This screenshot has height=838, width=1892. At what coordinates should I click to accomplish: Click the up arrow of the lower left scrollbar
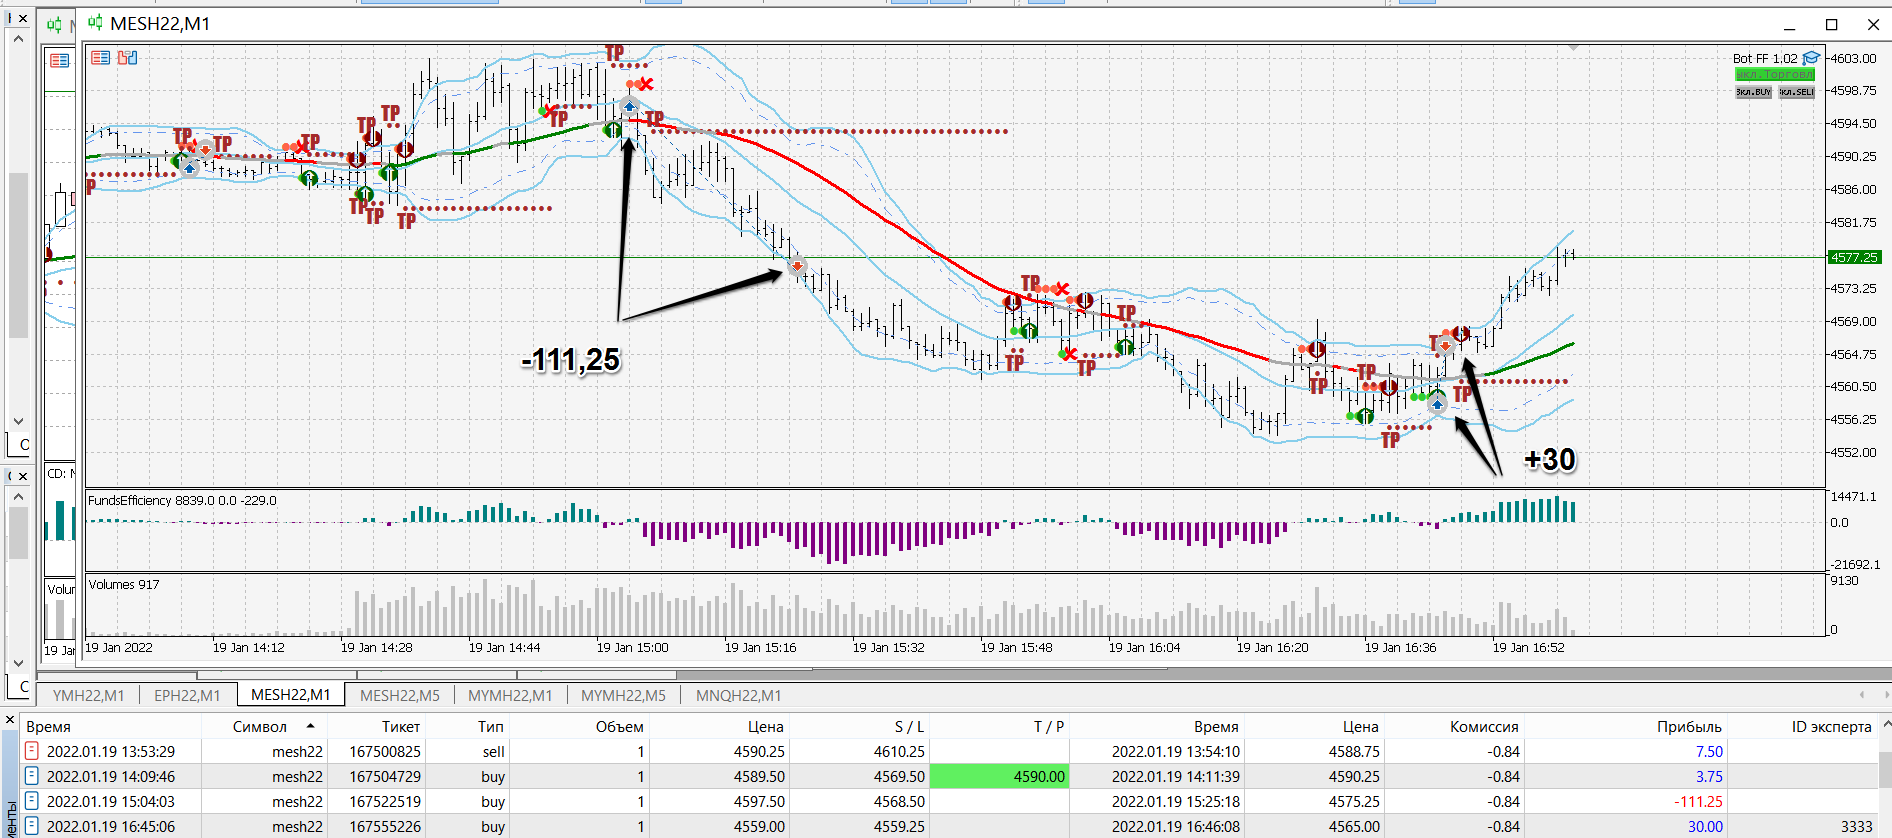pyautogui.click(x=18, y=496)
